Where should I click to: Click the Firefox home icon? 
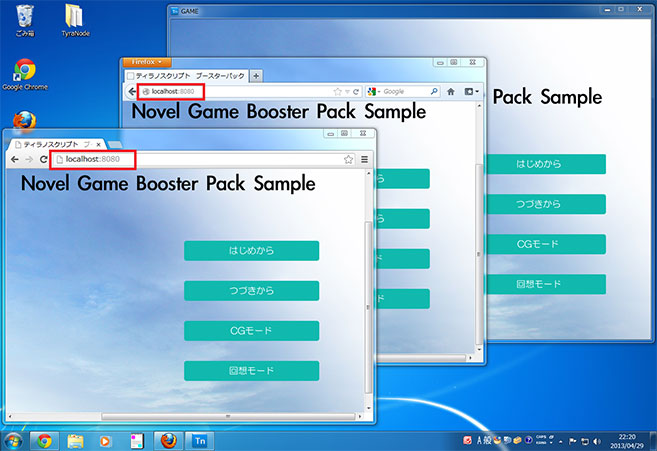click(451, 92)
